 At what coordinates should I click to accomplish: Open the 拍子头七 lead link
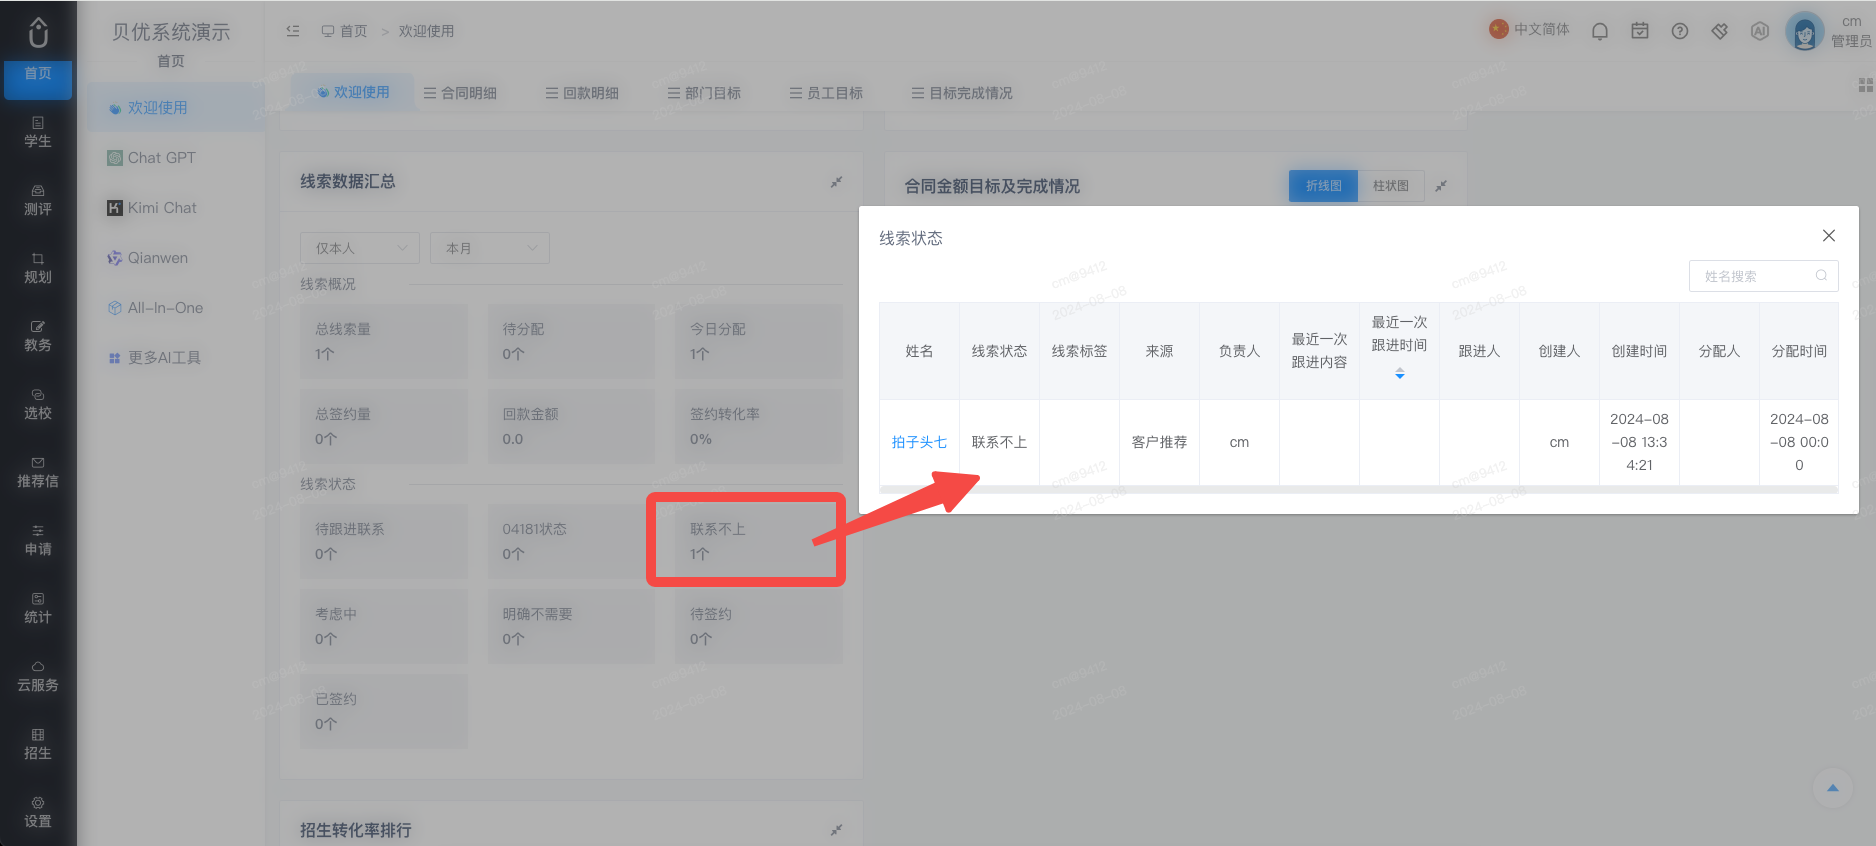(x=919, y=442)
